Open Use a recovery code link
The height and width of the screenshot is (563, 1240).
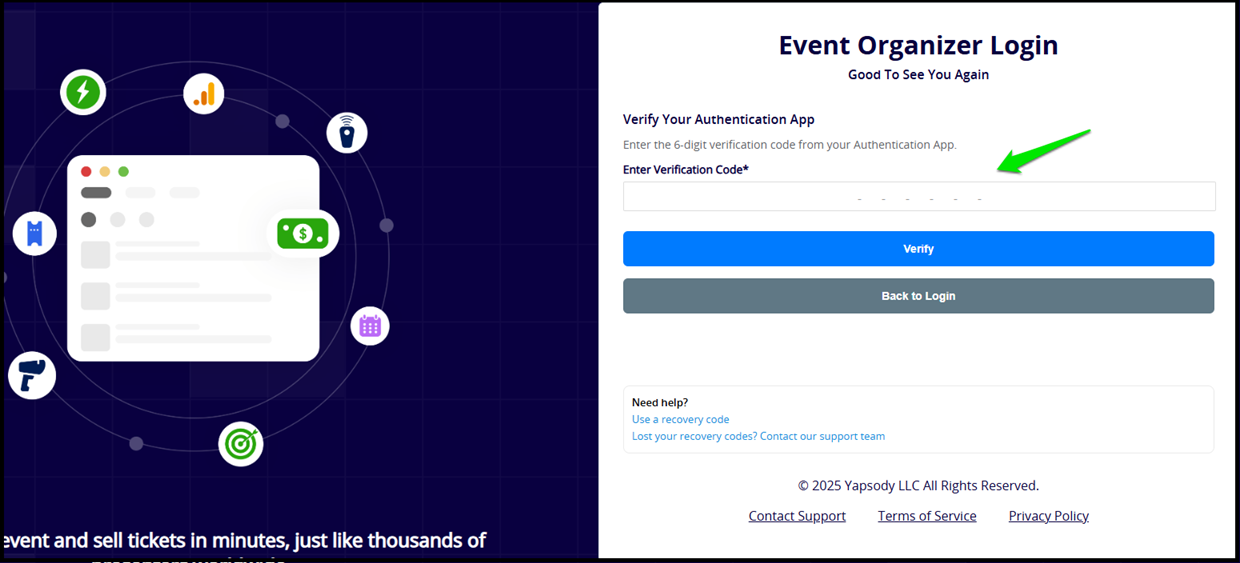coord(680,420)
